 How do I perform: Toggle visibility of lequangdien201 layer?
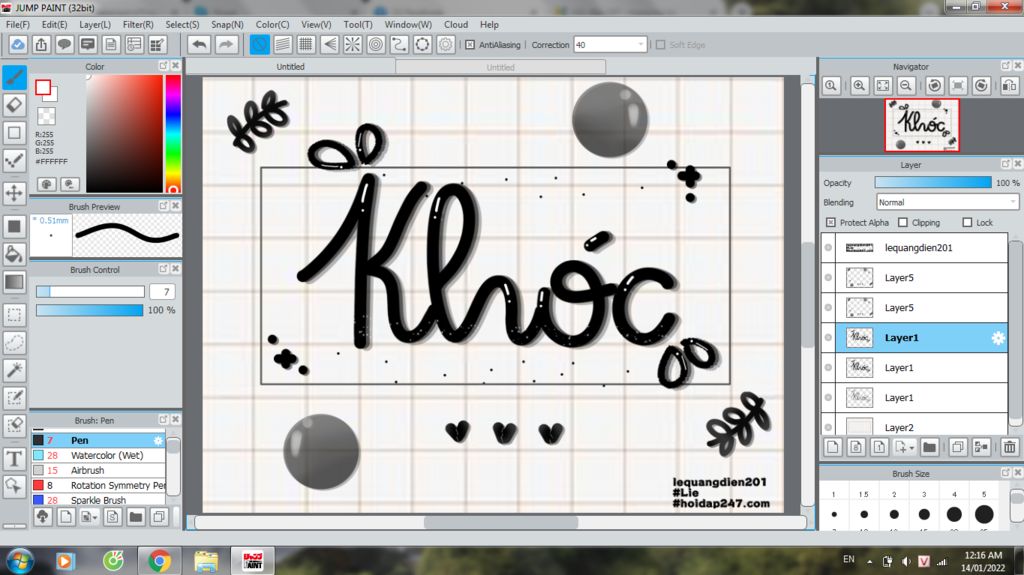point(828,248)
